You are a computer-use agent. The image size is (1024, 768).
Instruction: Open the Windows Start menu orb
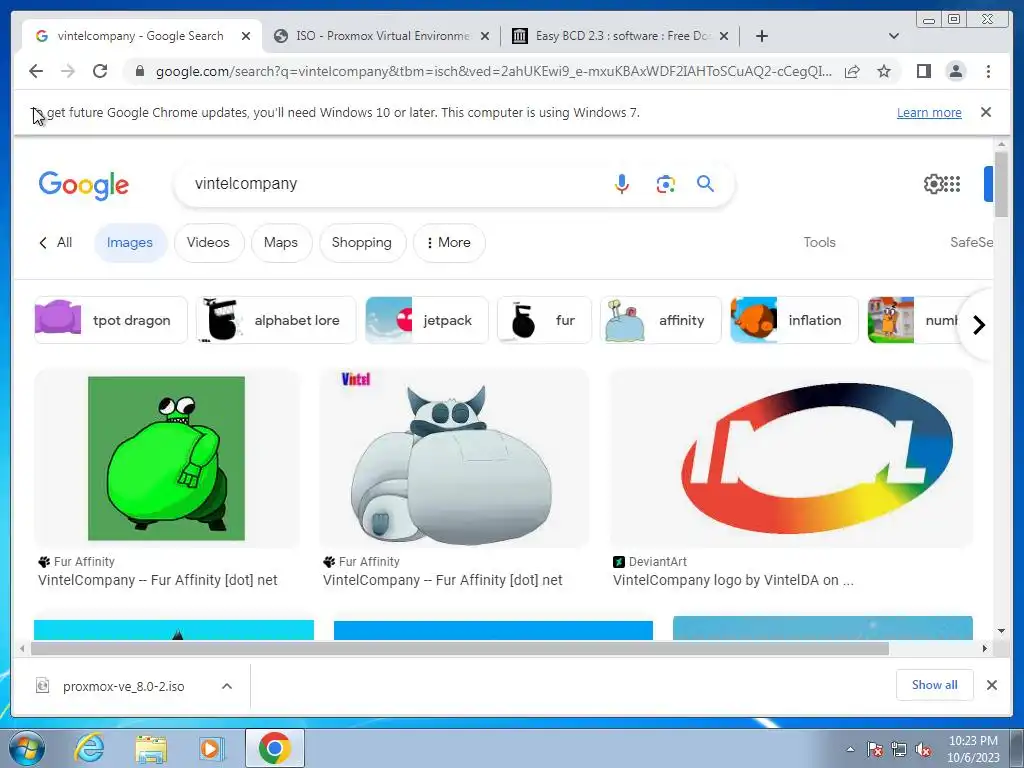point(26,748)
